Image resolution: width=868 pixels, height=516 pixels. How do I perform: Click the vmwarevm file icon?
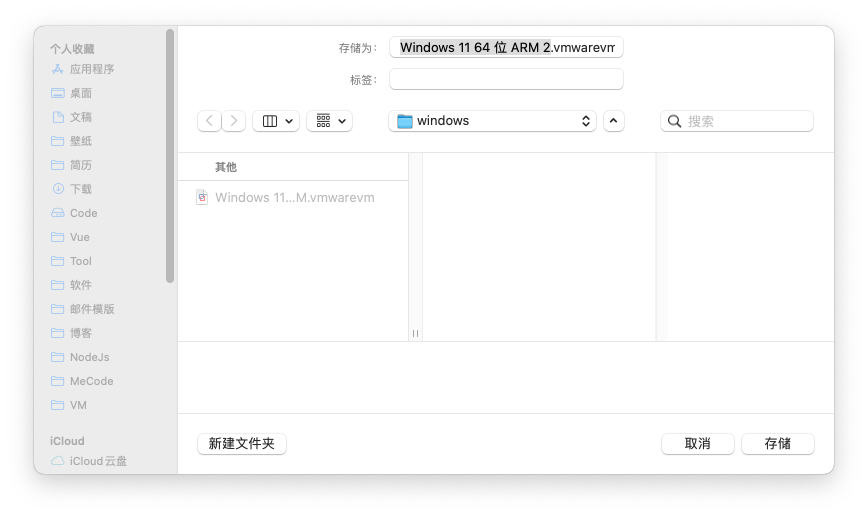pyautogui.click(x=202, y=197)
